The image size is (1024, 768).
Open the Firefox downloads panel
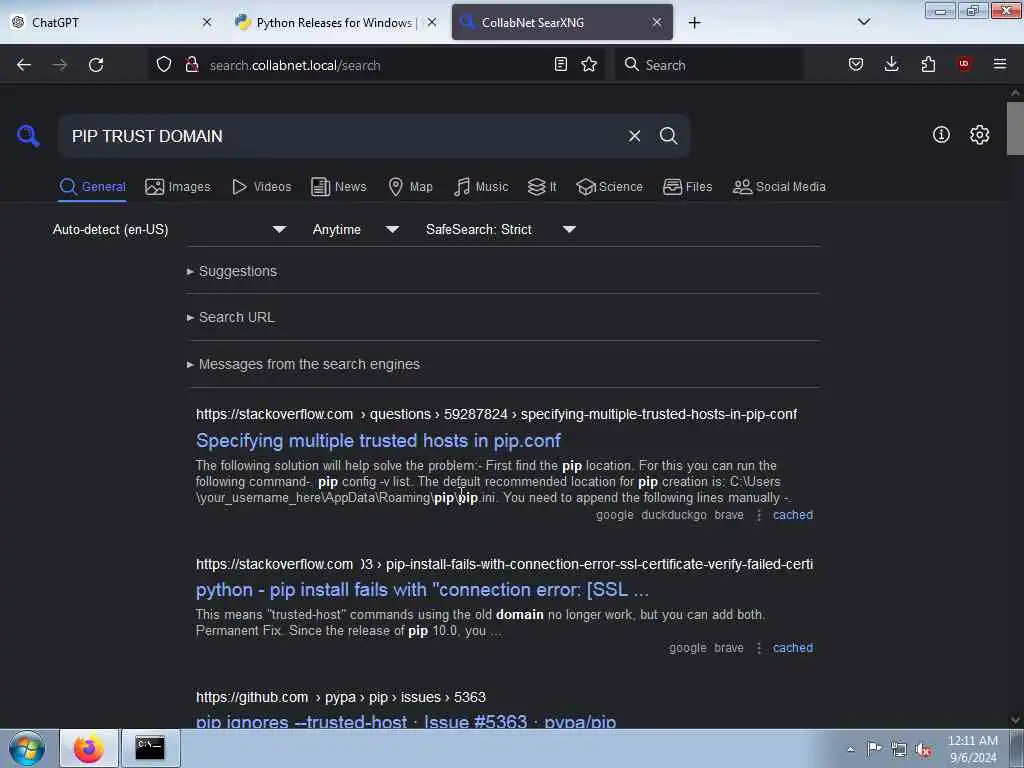891,64
